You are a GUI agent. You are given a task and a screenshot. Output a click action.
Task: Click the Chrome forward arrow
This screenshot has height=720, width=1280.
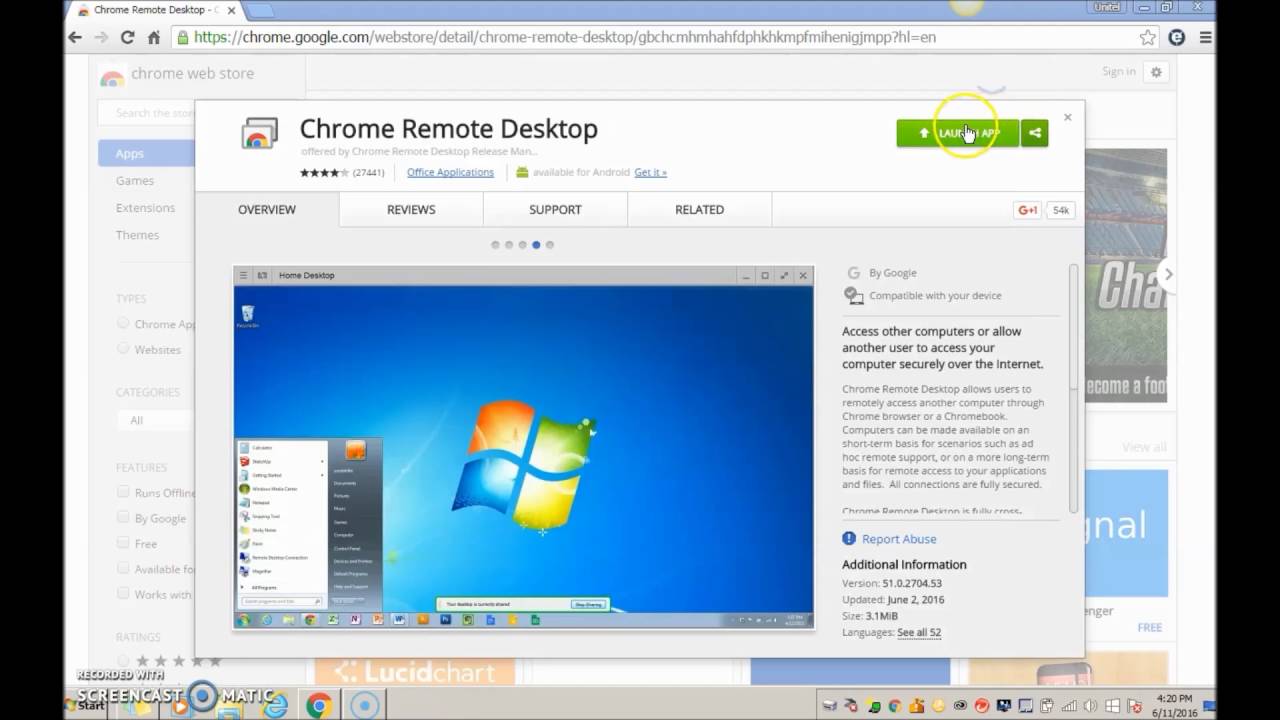101,37
